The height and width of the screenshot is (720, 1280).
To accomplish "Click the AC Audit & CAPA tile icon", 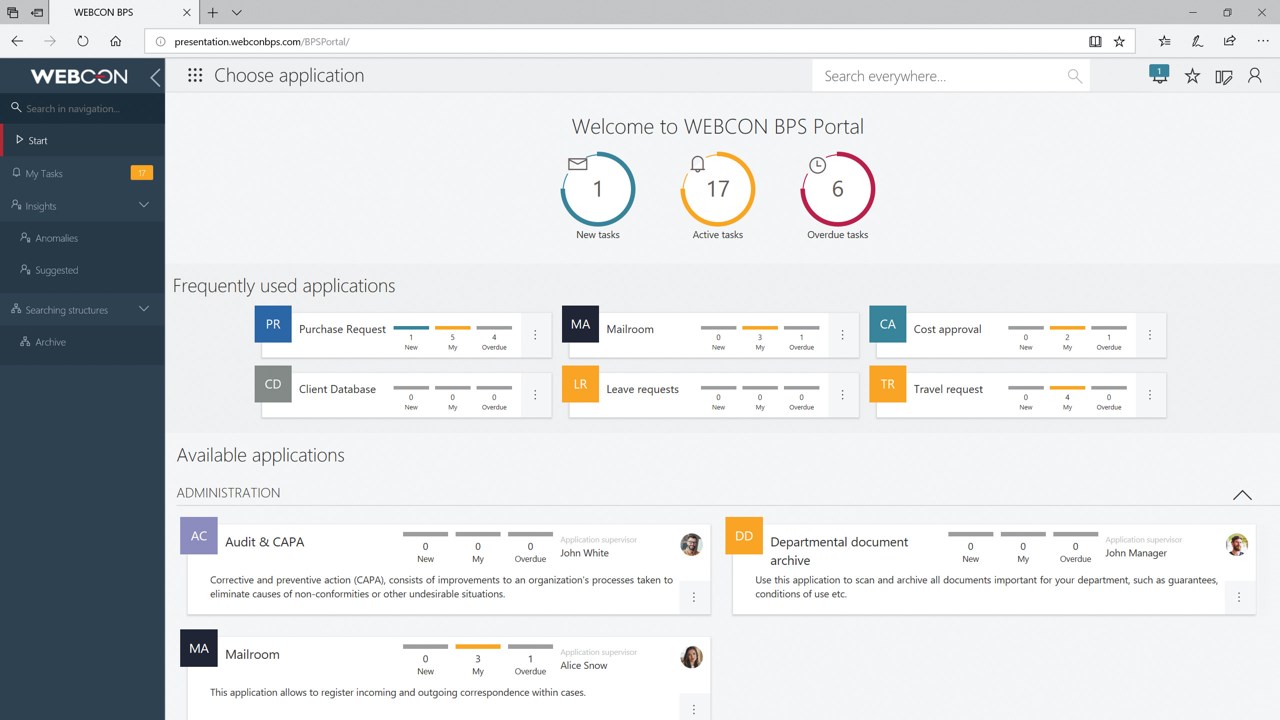I will 199,536.
